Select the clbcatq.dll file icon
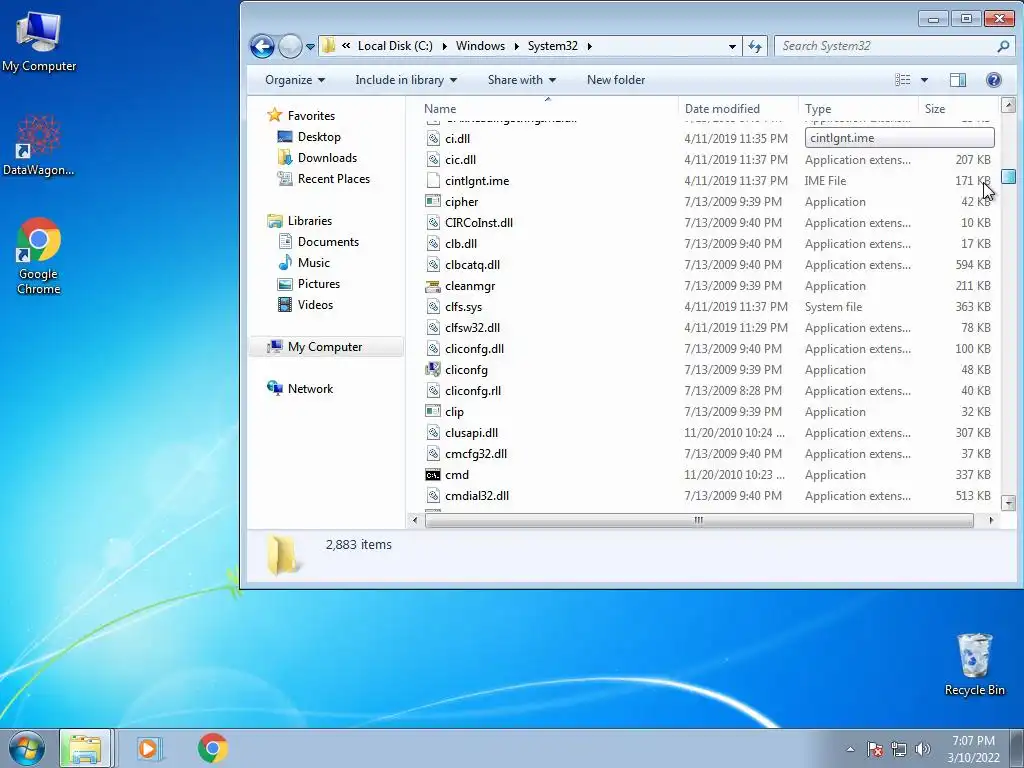Image resolution: width=1024 pixels, height=768 pixels. (433, 264)
